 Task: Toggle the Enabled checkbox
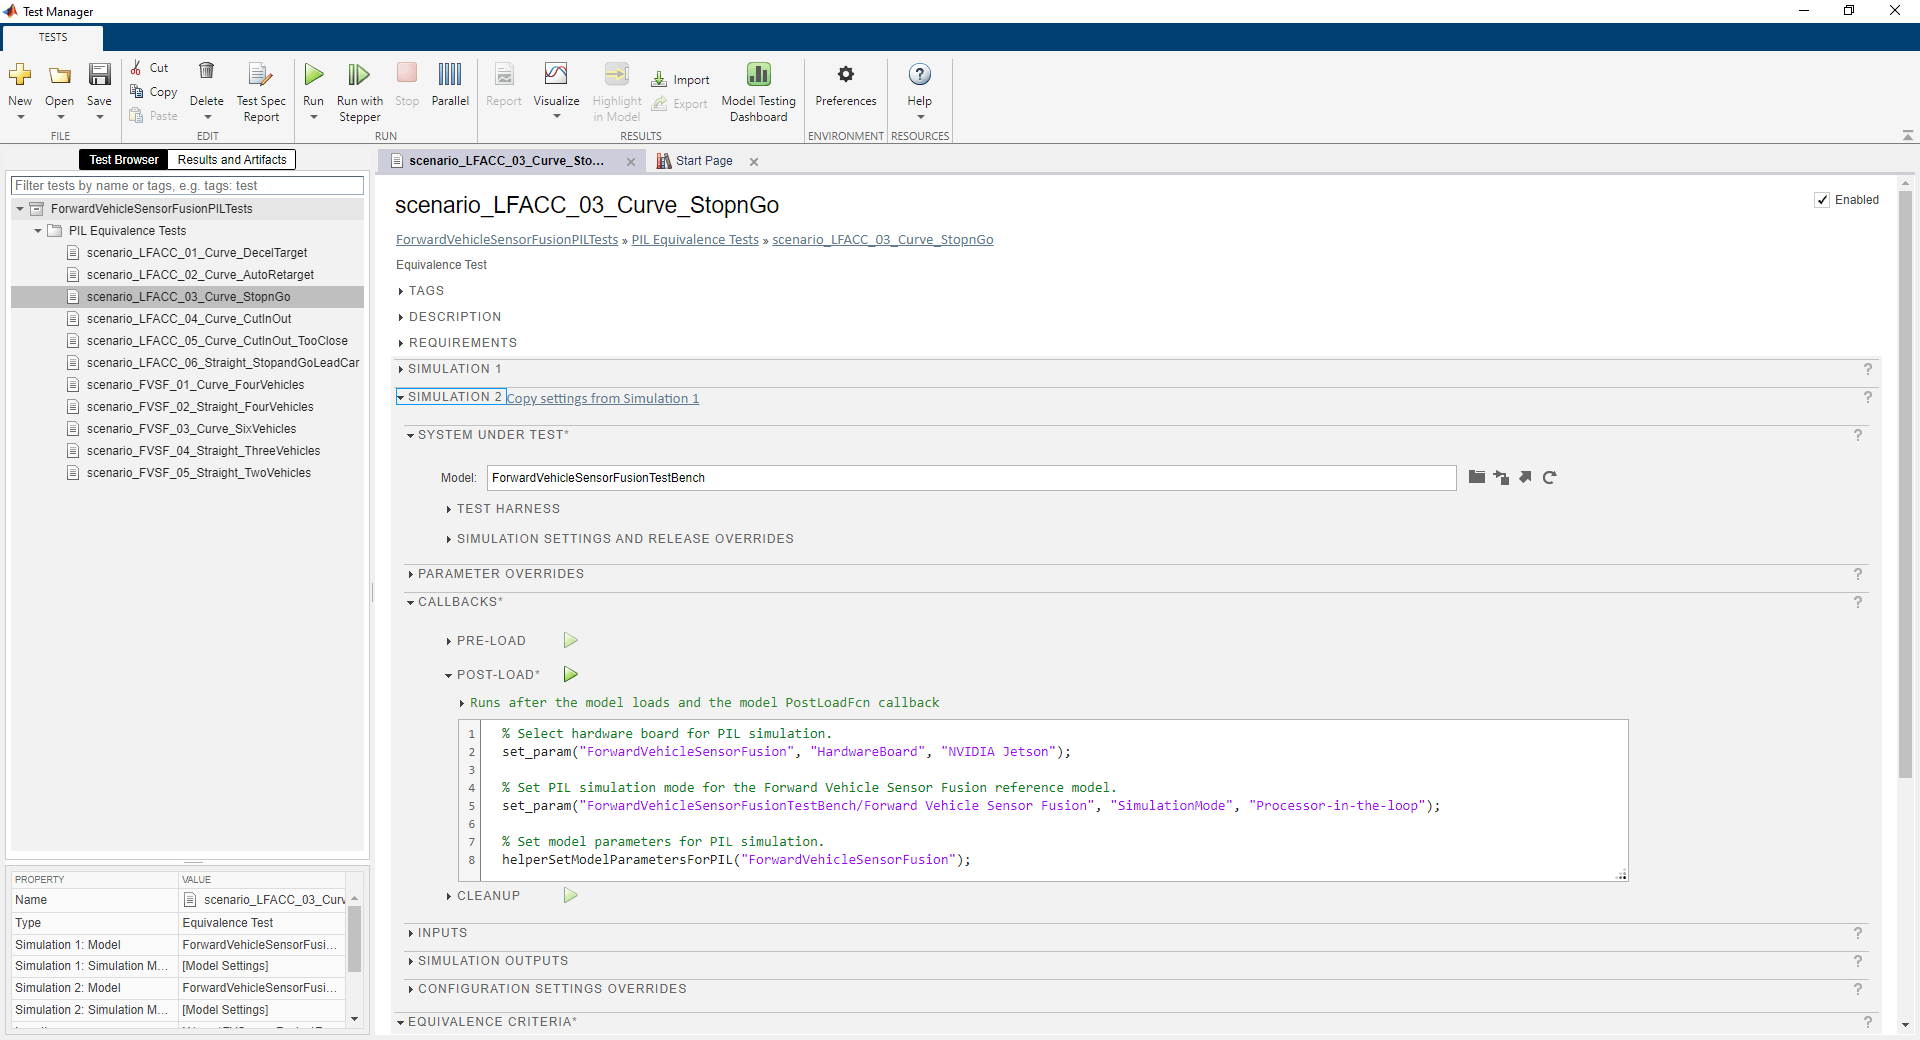coord(1822,200)
